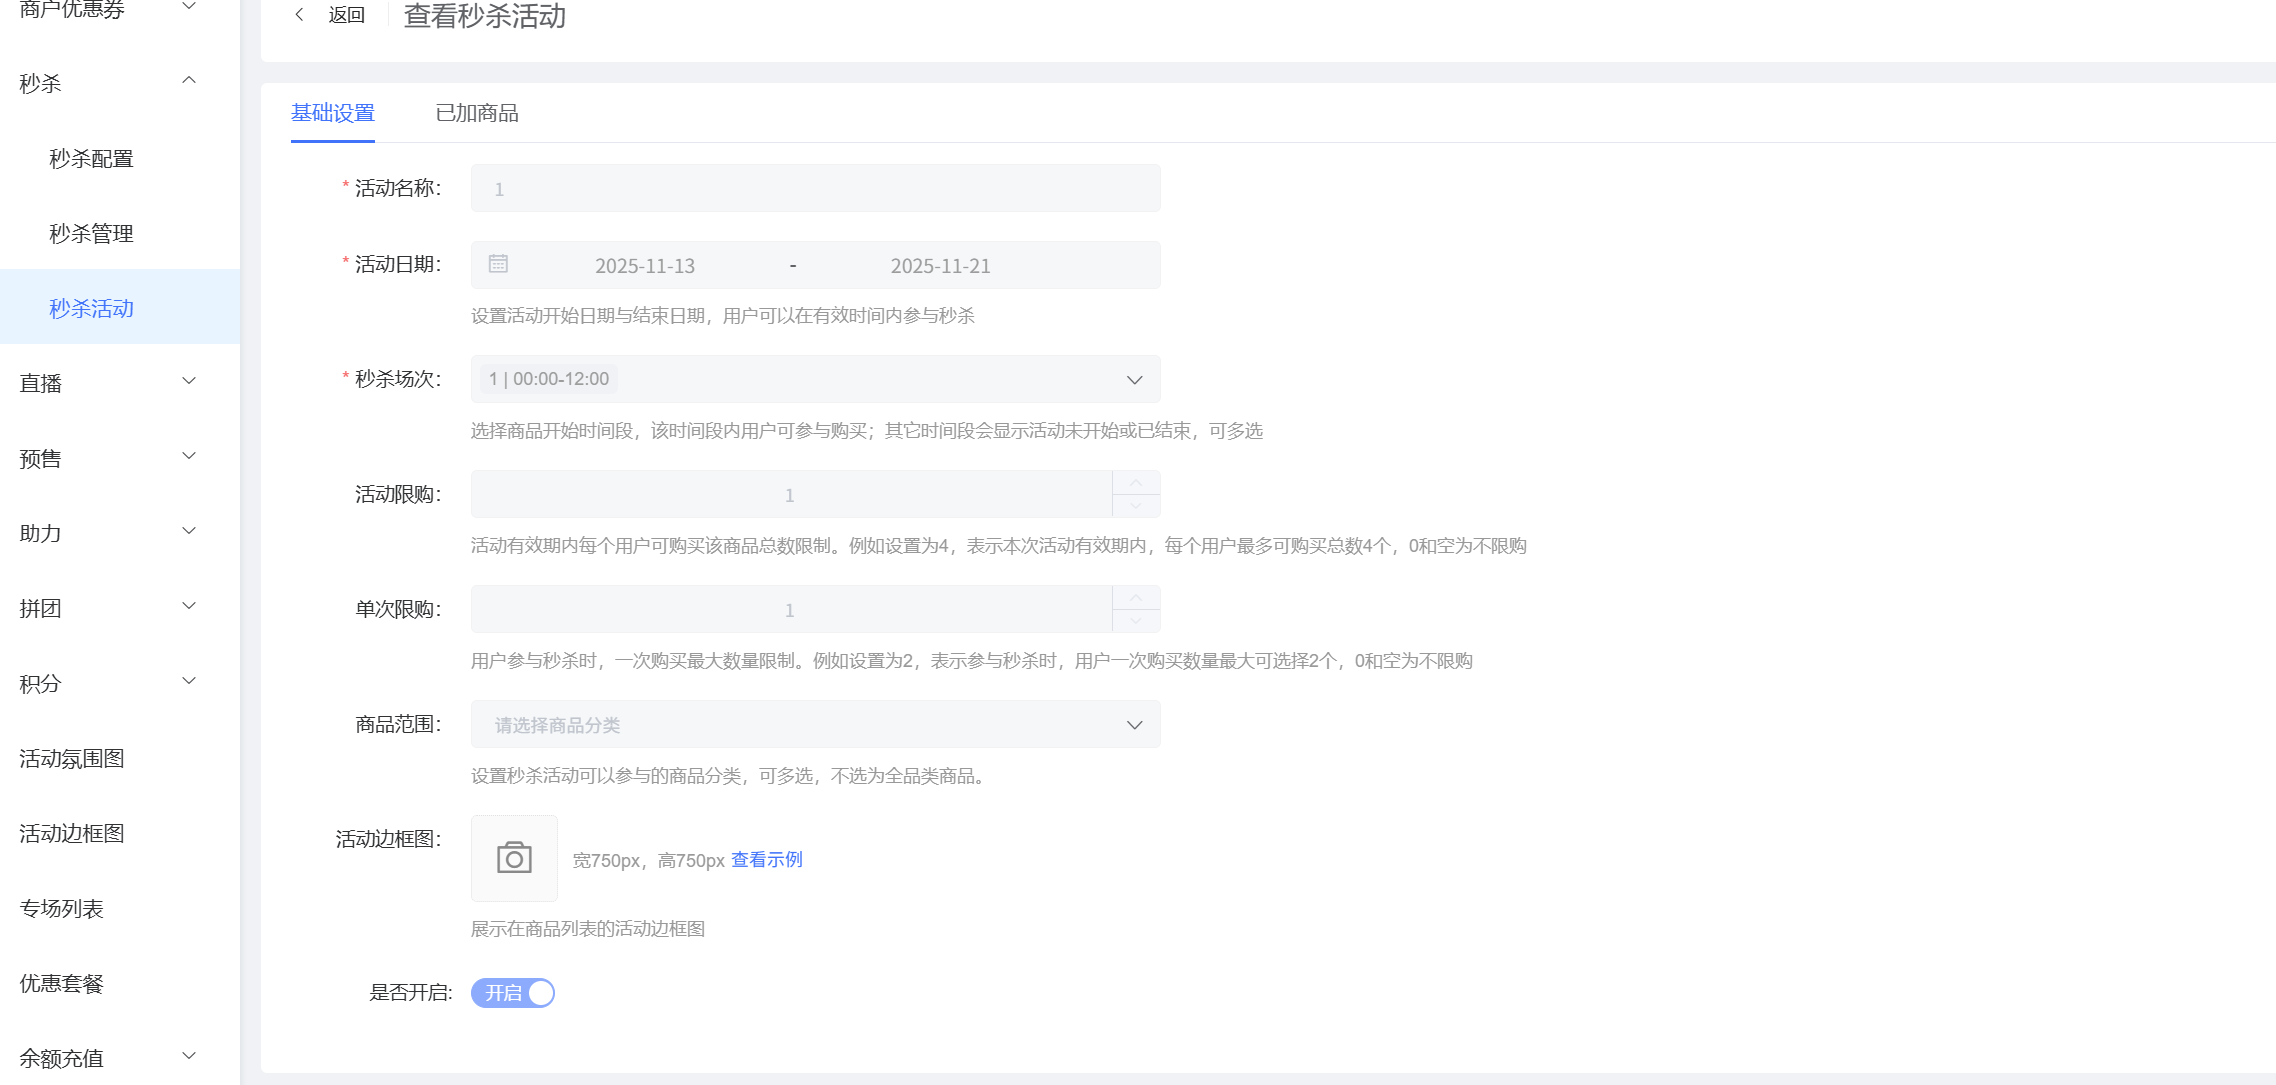Toggle the 是否开启 switch
Viewport: 2276px width, 1085px height.
[513, 993]
